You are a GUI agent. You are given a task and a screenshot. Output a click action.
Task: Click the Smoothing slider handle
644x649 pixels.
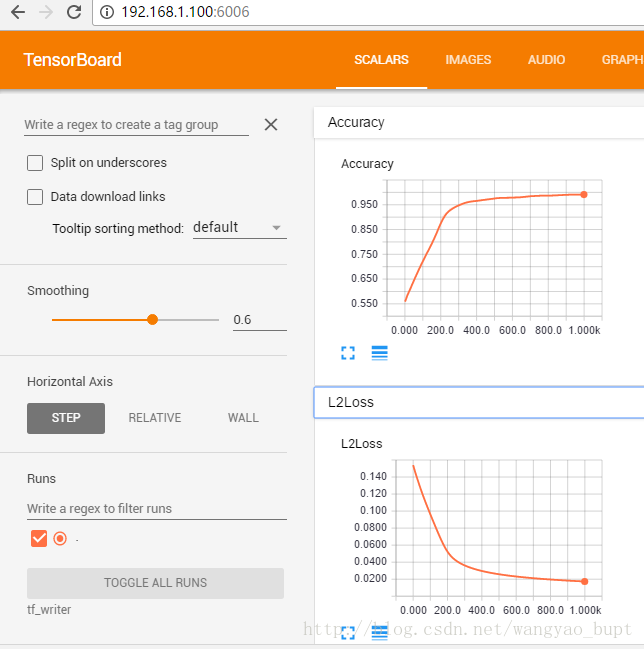152,320
